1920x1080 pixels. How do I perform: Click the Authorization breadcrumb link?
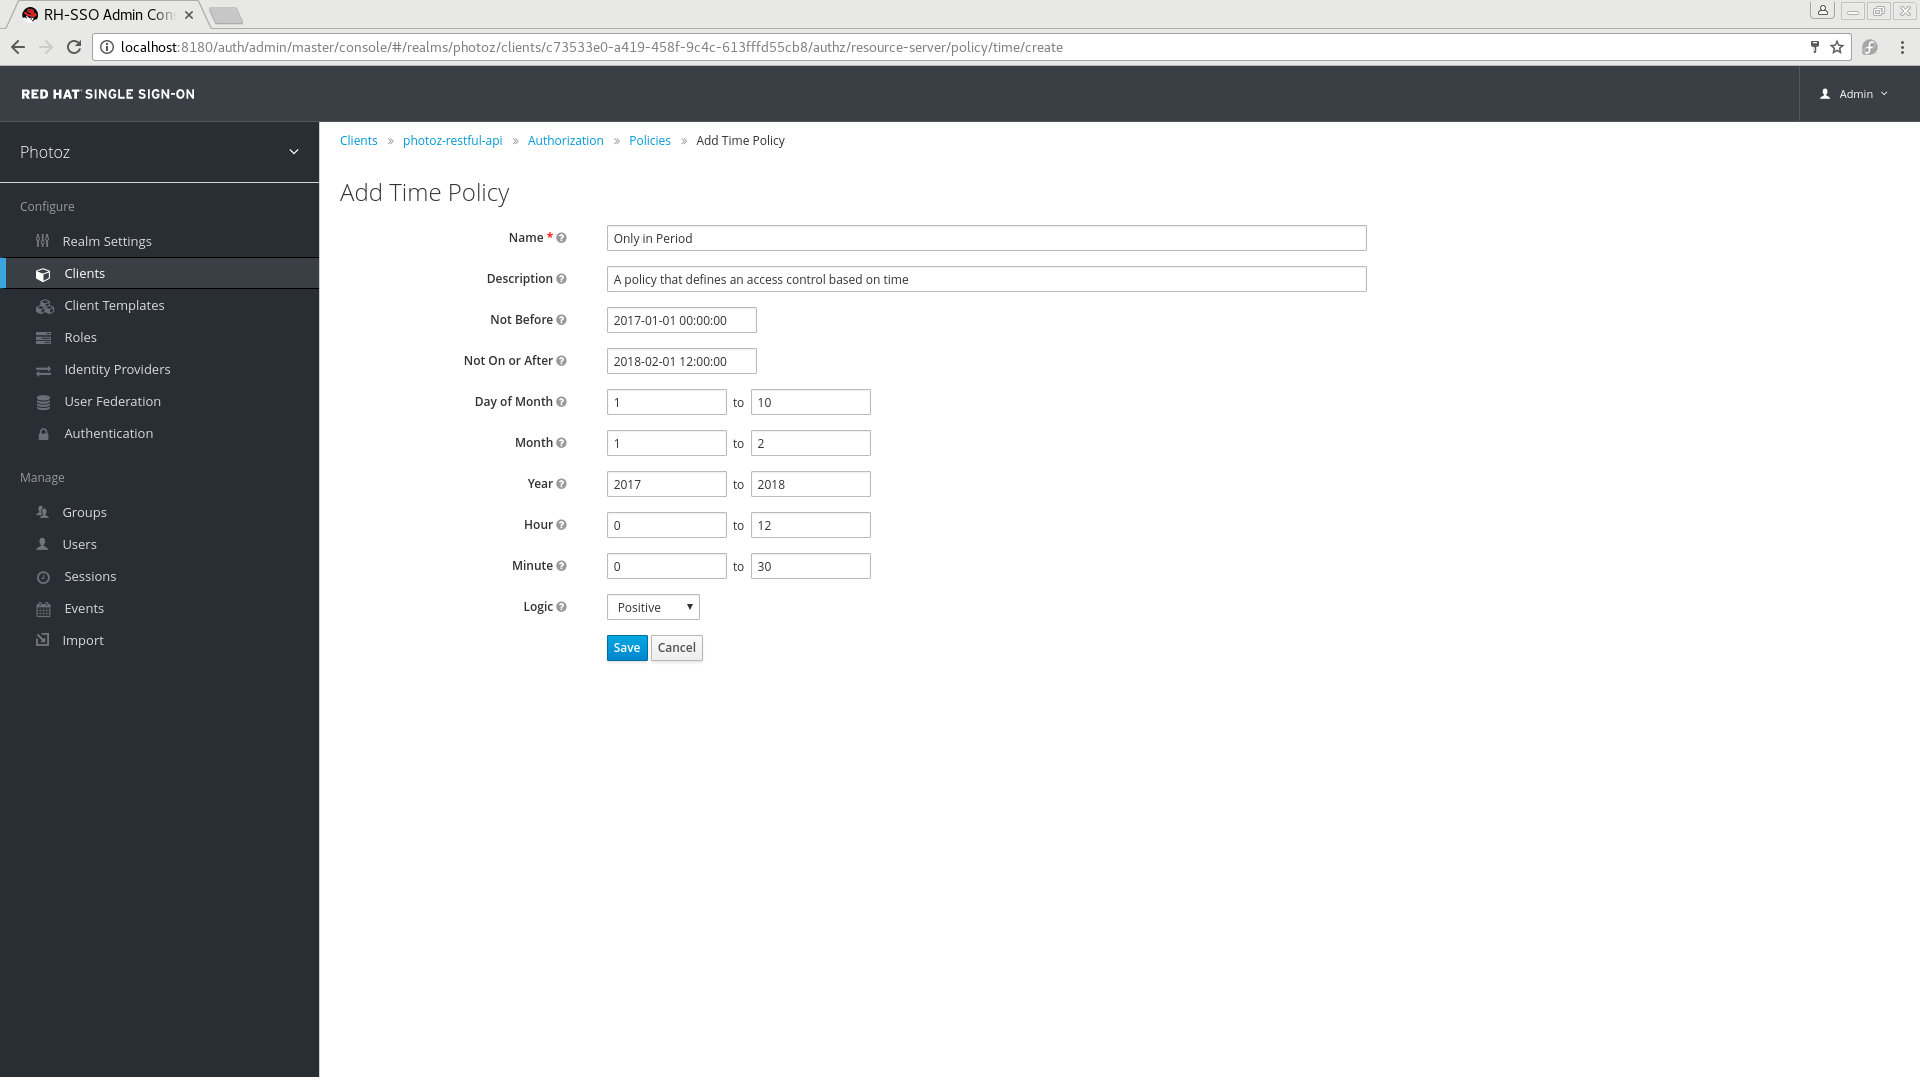pyautogui.click(x=566, y=140)
